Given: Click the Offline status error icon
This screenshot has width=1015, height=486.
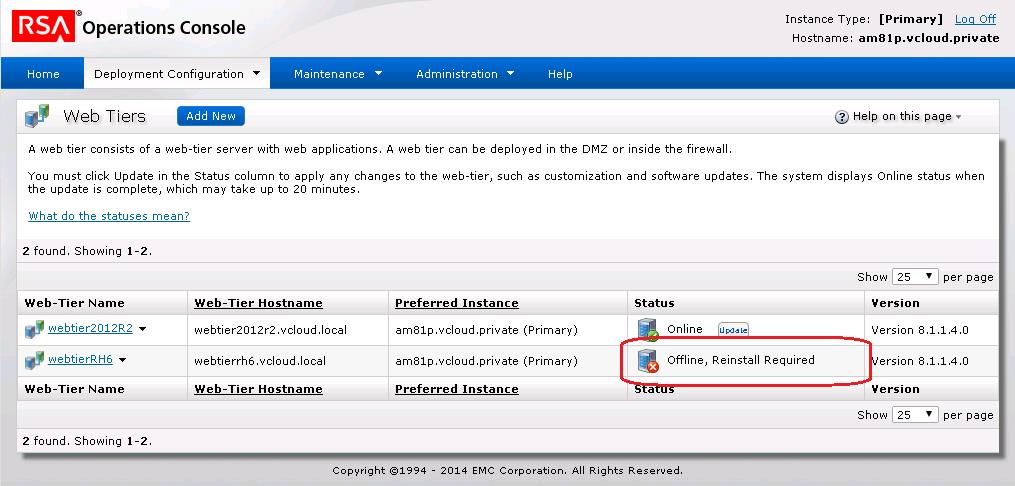Looking at the screenshot, I should (x=648, y=361).
